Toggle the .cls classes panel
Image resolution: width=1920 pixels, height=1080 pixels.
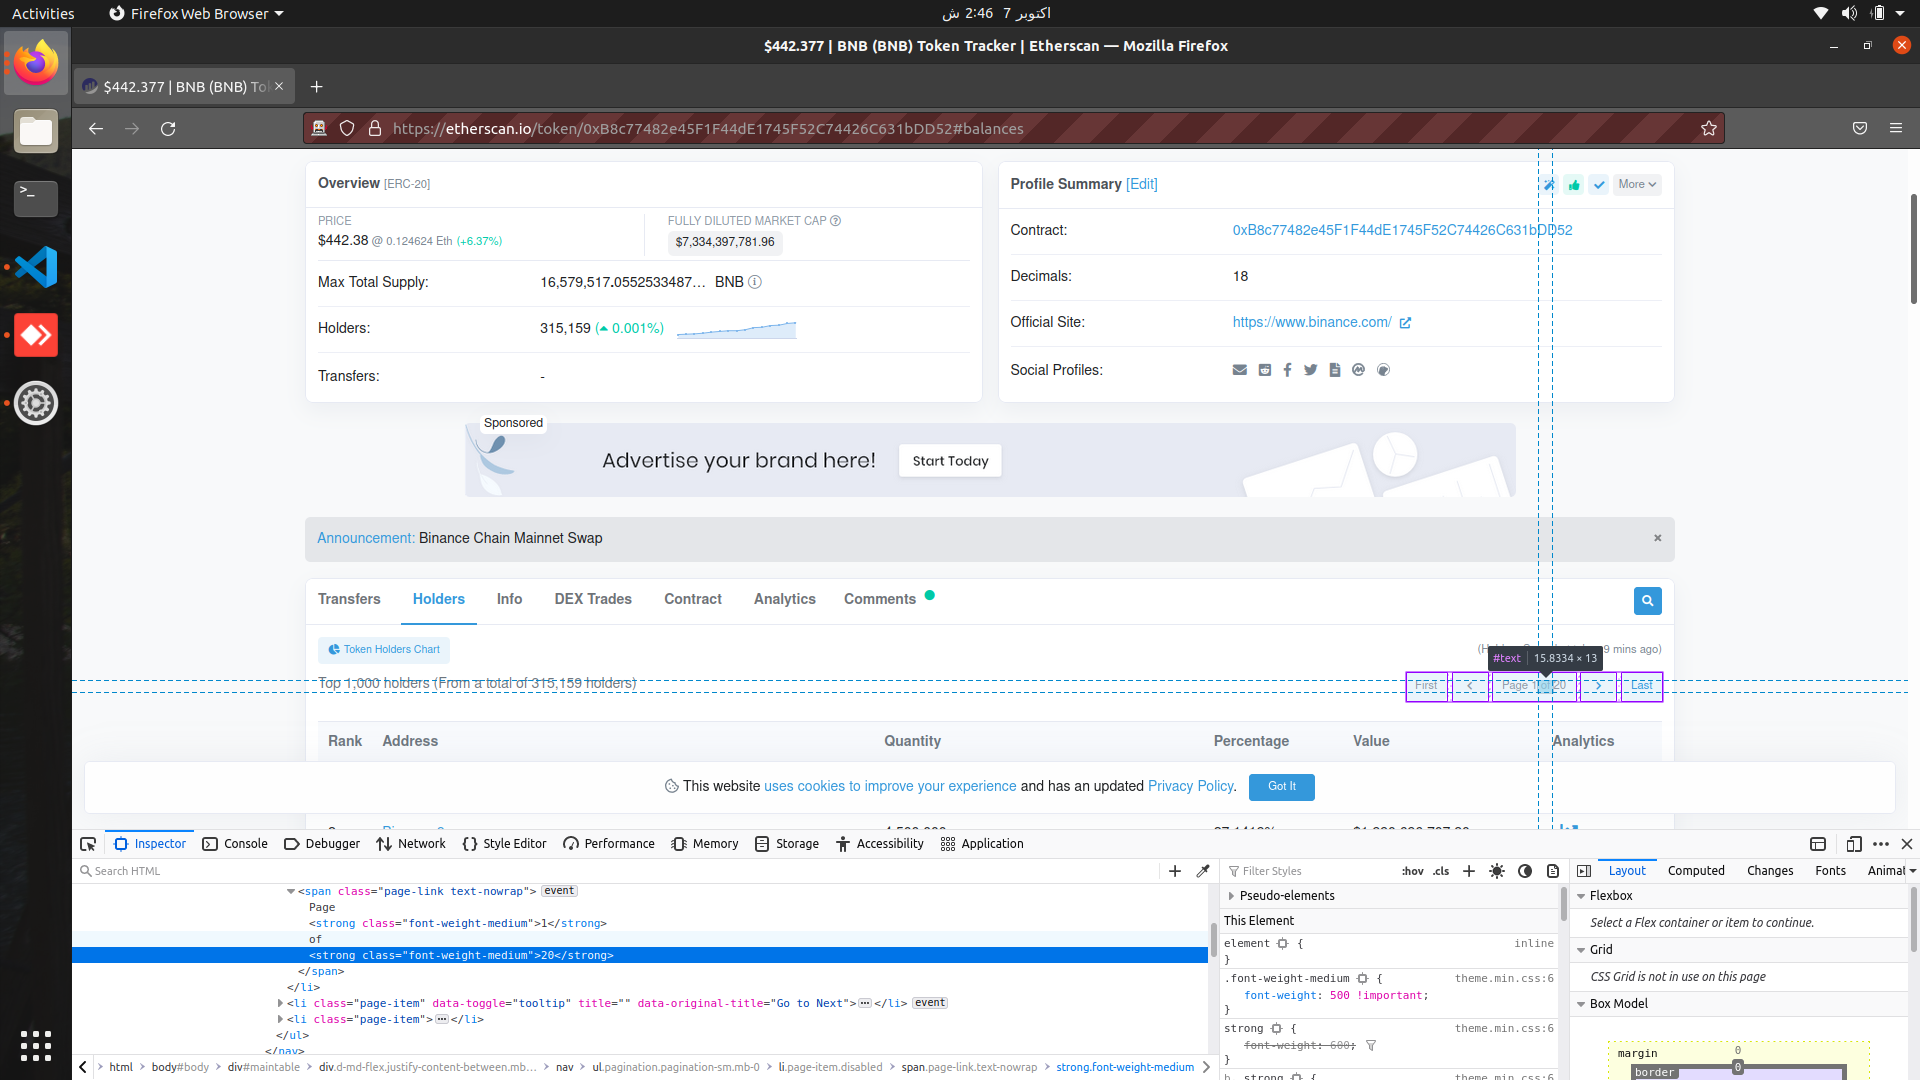point(1441,871)
